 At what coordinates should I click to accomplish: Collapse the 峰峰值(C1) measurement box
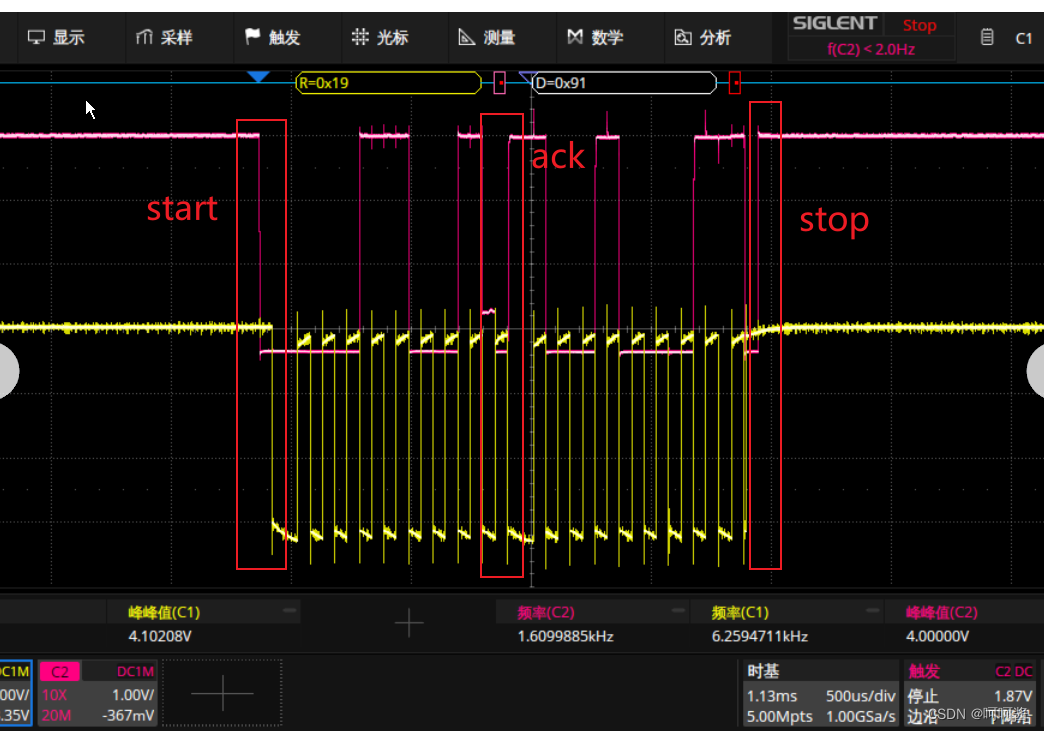[290, 610]
